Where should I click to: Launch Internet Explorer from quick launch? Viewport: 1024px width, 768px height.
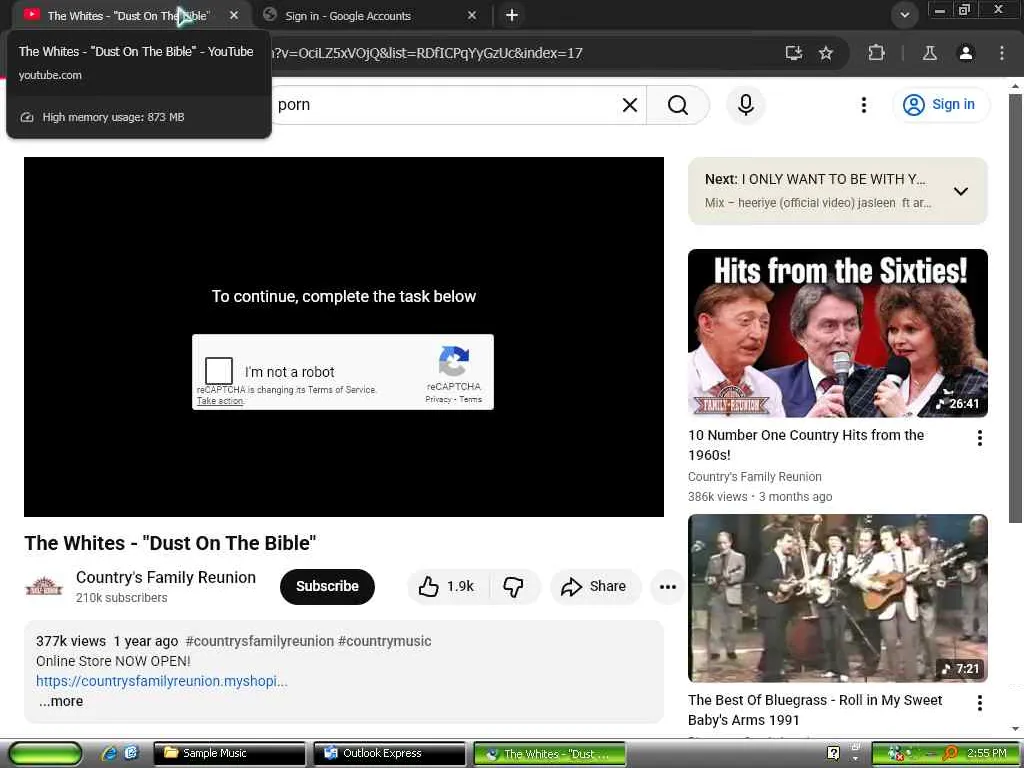pos(109,753)
